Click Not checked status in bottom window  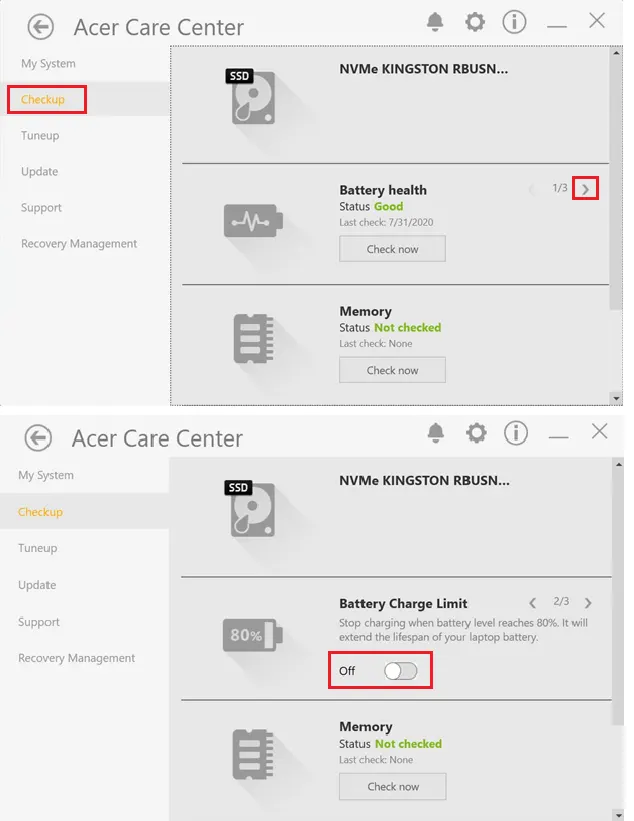tap(408, 744)
